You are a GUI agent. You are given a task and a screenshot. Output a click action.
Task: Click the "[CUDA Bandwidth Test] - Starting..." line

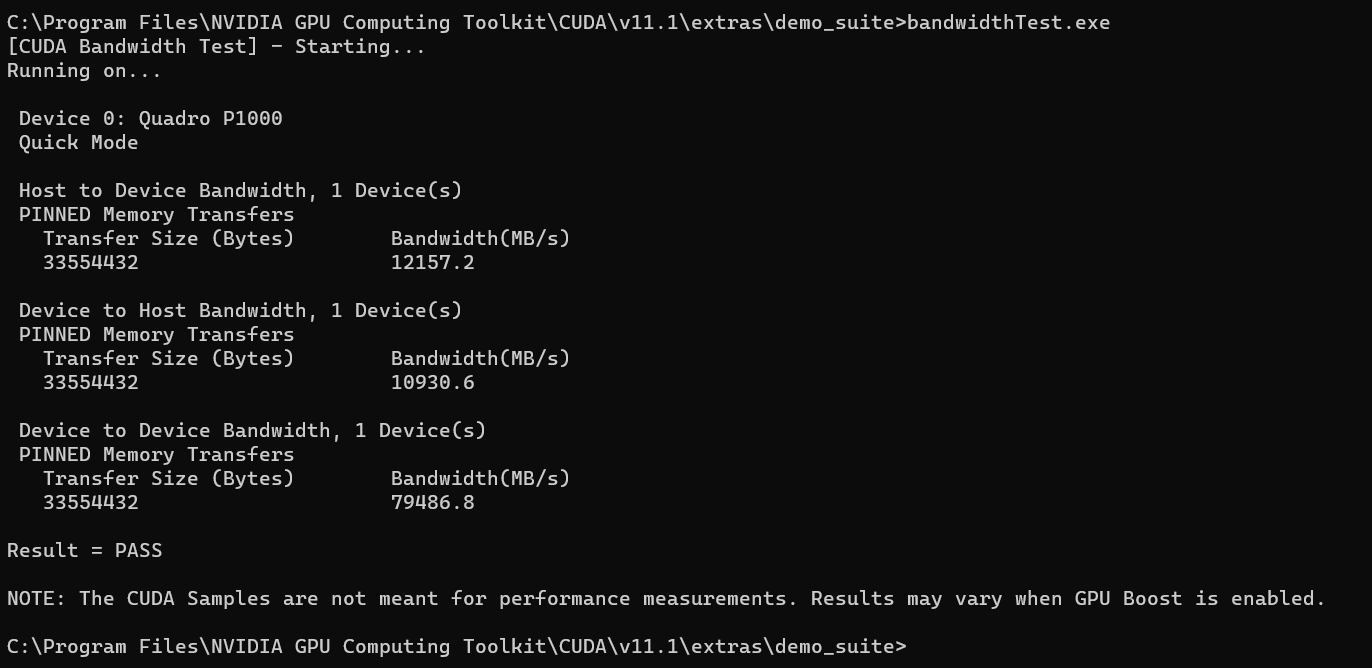tap(216, 46)
